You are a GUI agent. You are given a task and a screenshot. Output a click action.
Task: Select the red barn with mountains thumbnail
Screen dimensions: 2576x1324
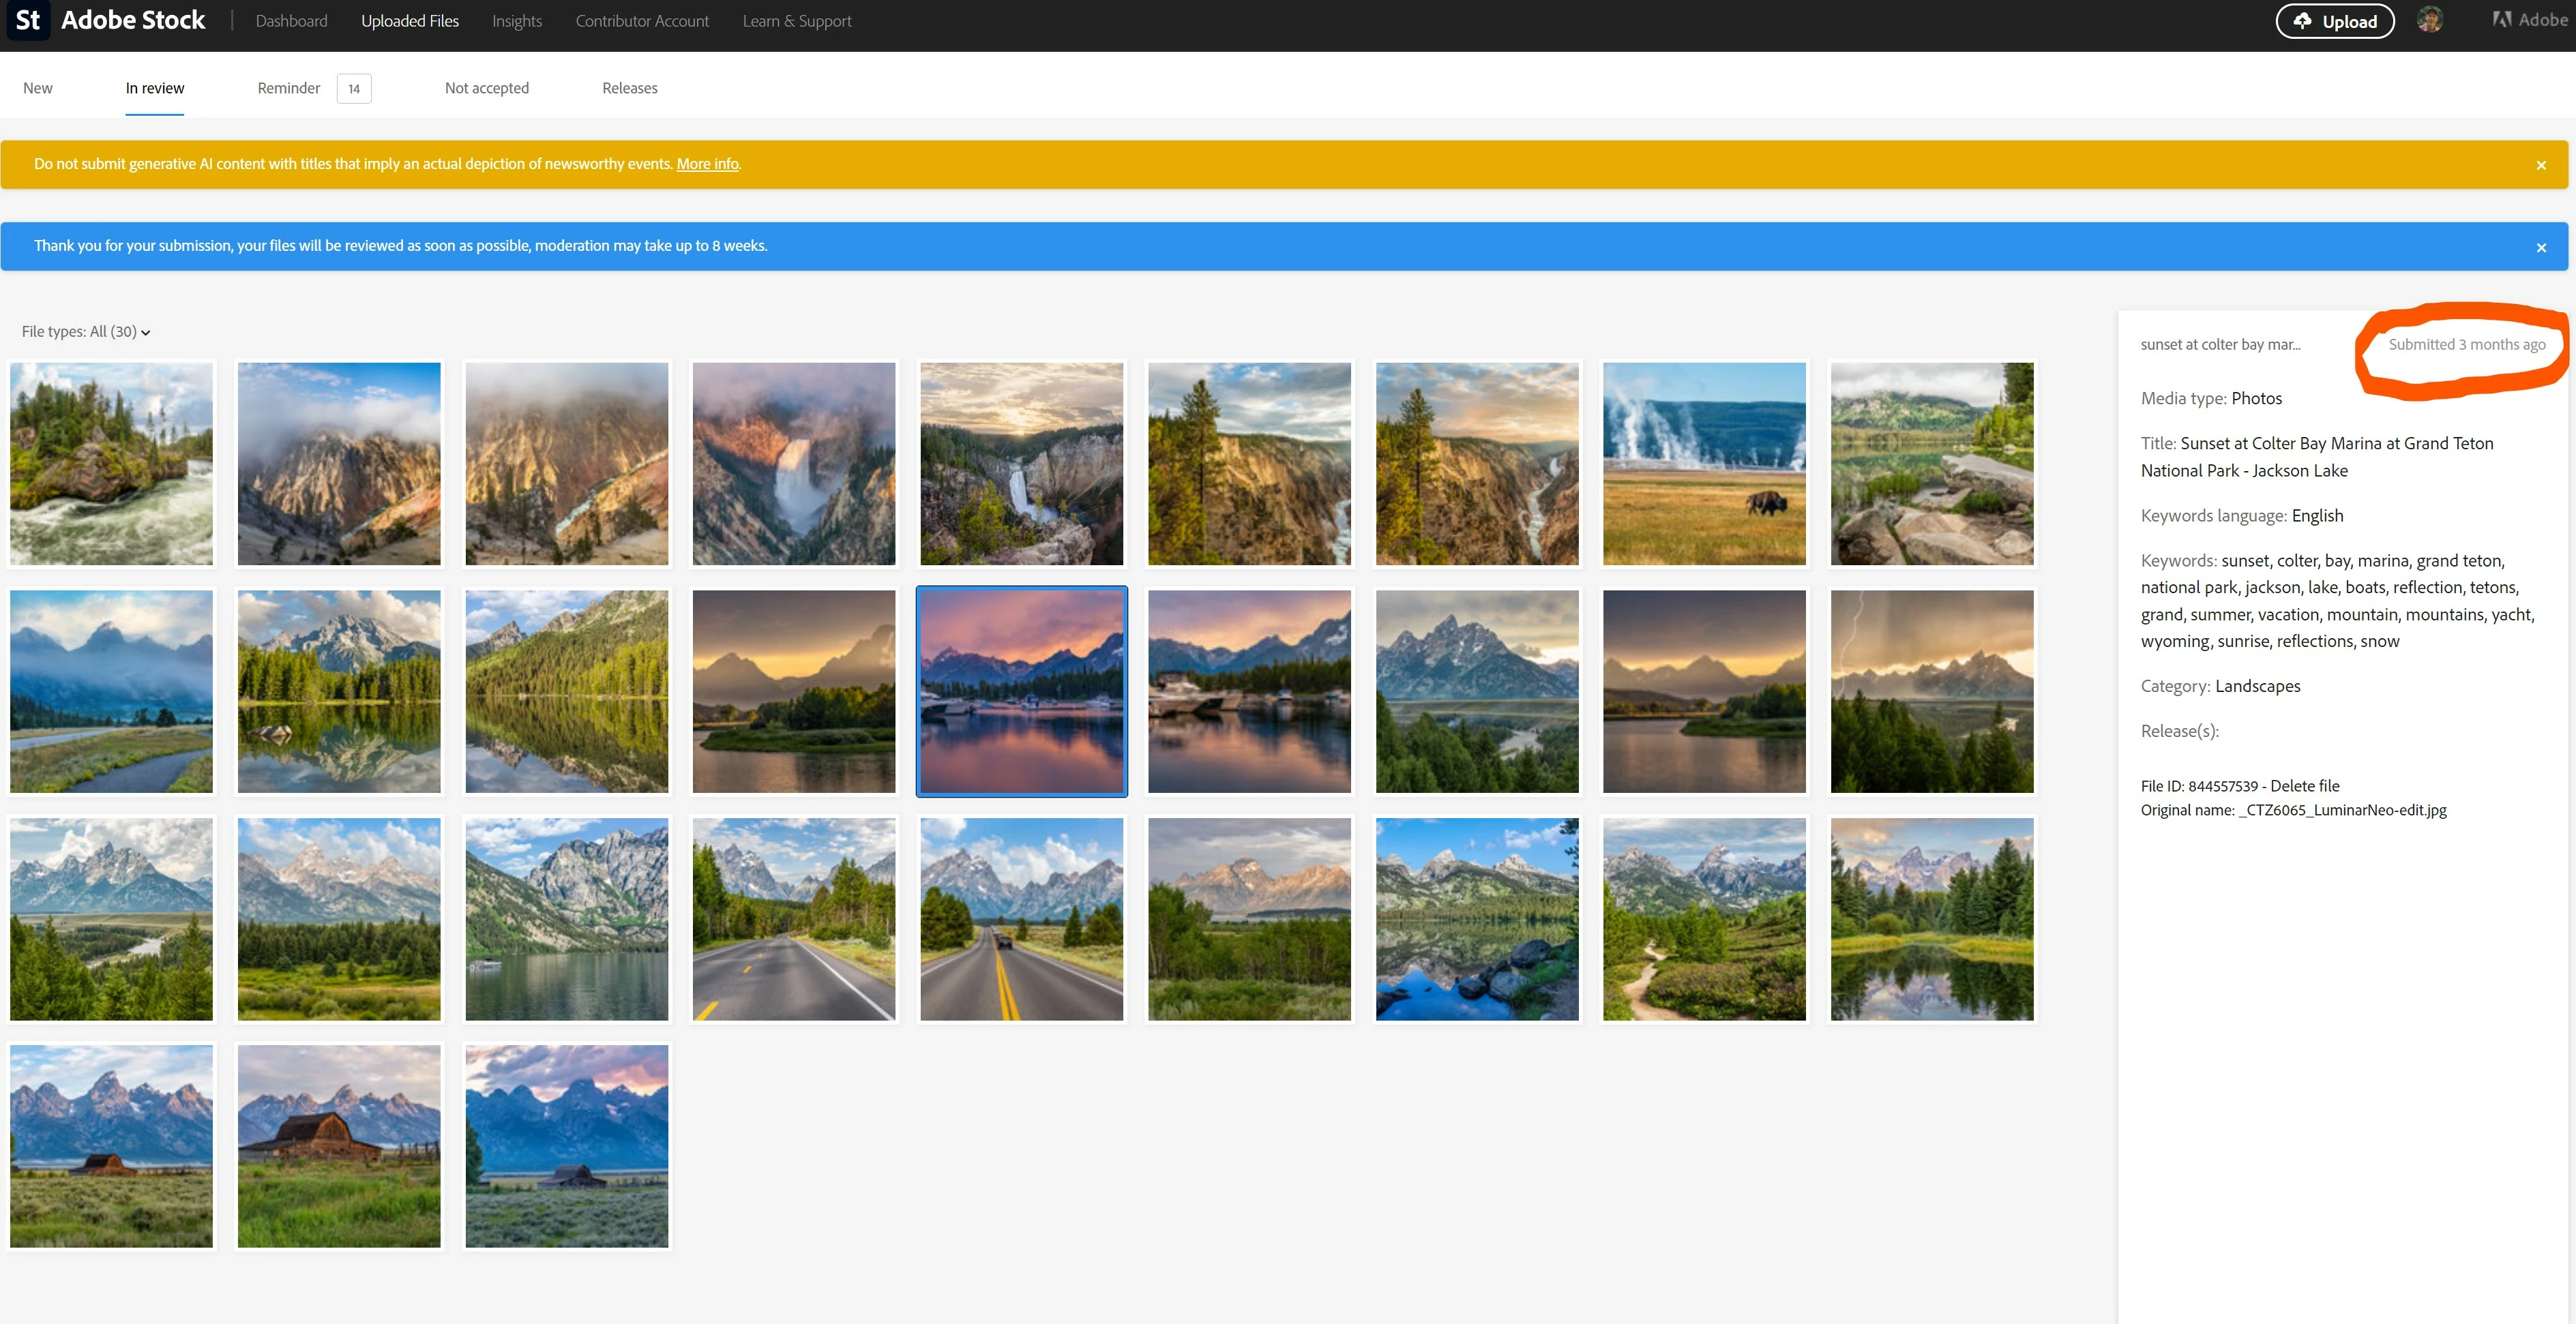coord(339,1146)
